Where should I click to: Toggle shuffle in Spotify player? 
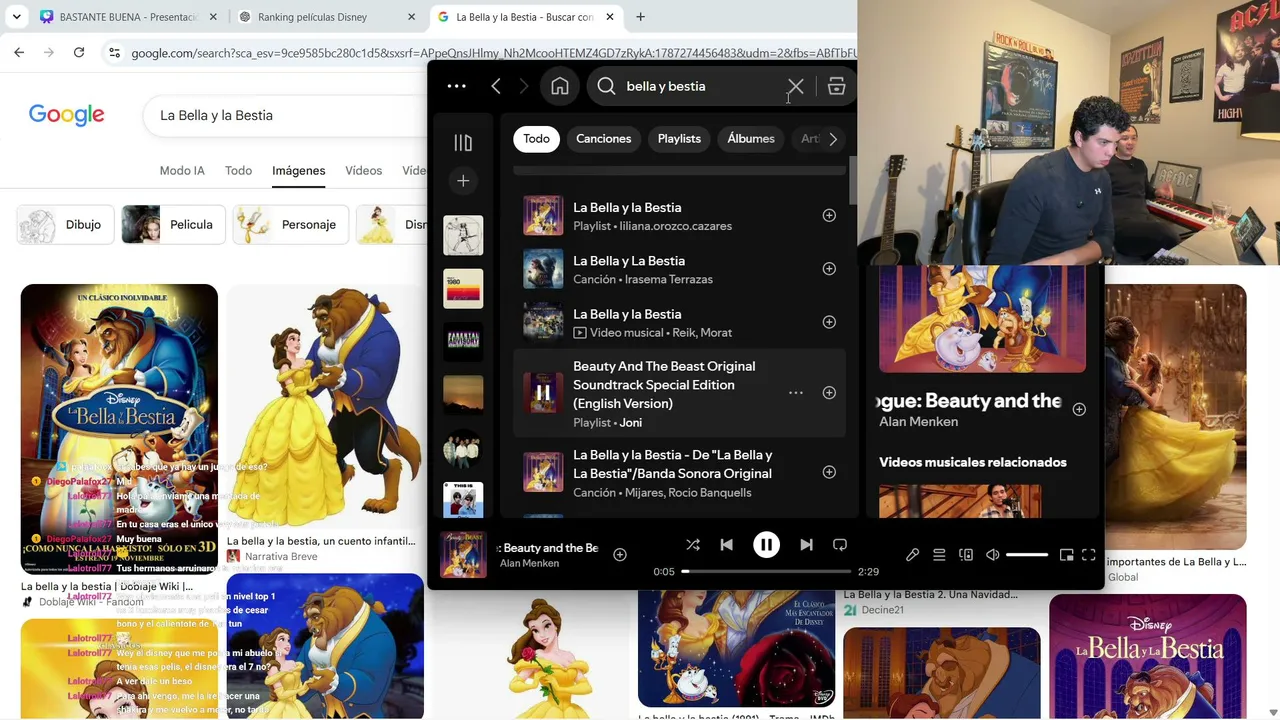693,545
